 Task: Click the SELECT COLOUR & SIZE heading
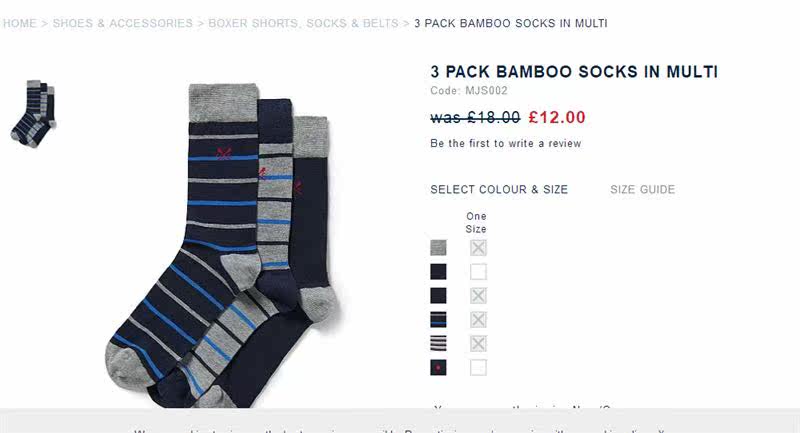point(499,190)
